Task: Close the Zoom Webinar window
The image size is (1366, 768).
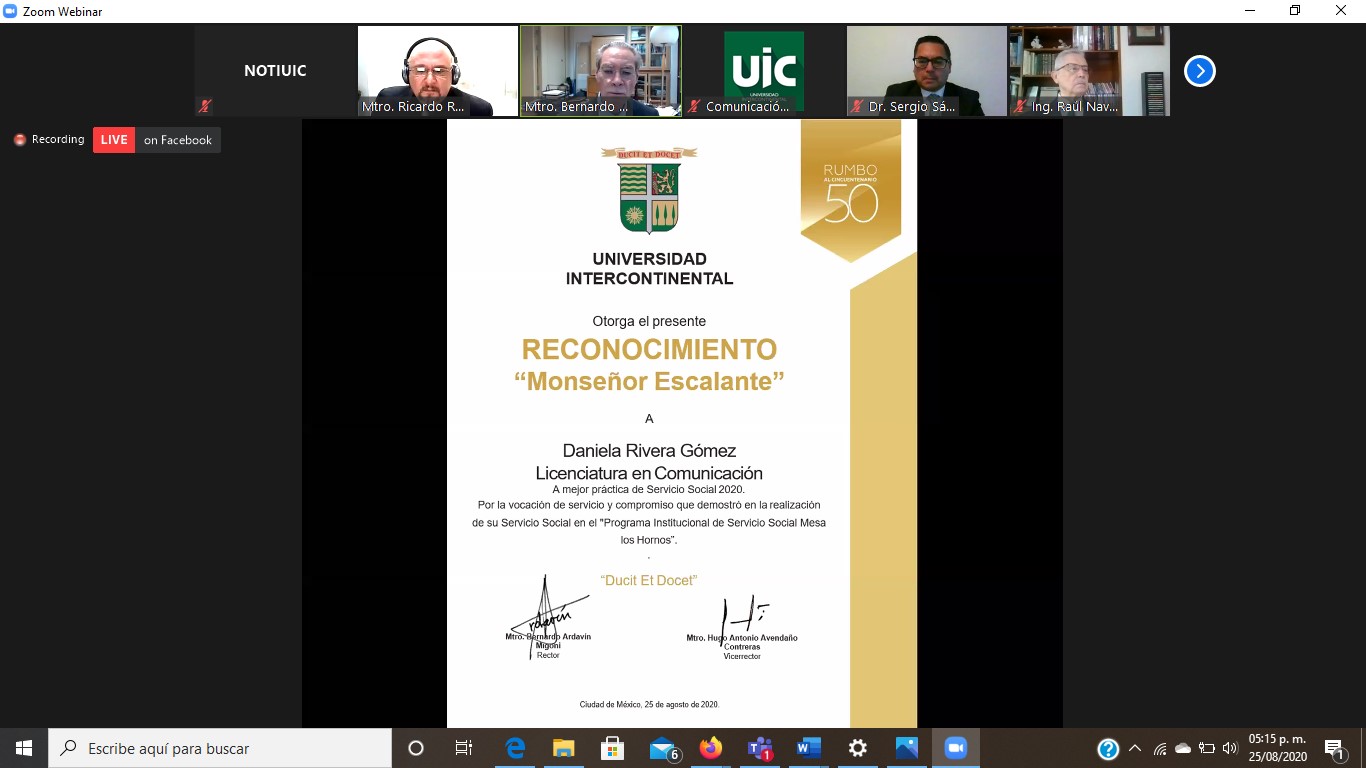Action: click(x=1342, y=11)
